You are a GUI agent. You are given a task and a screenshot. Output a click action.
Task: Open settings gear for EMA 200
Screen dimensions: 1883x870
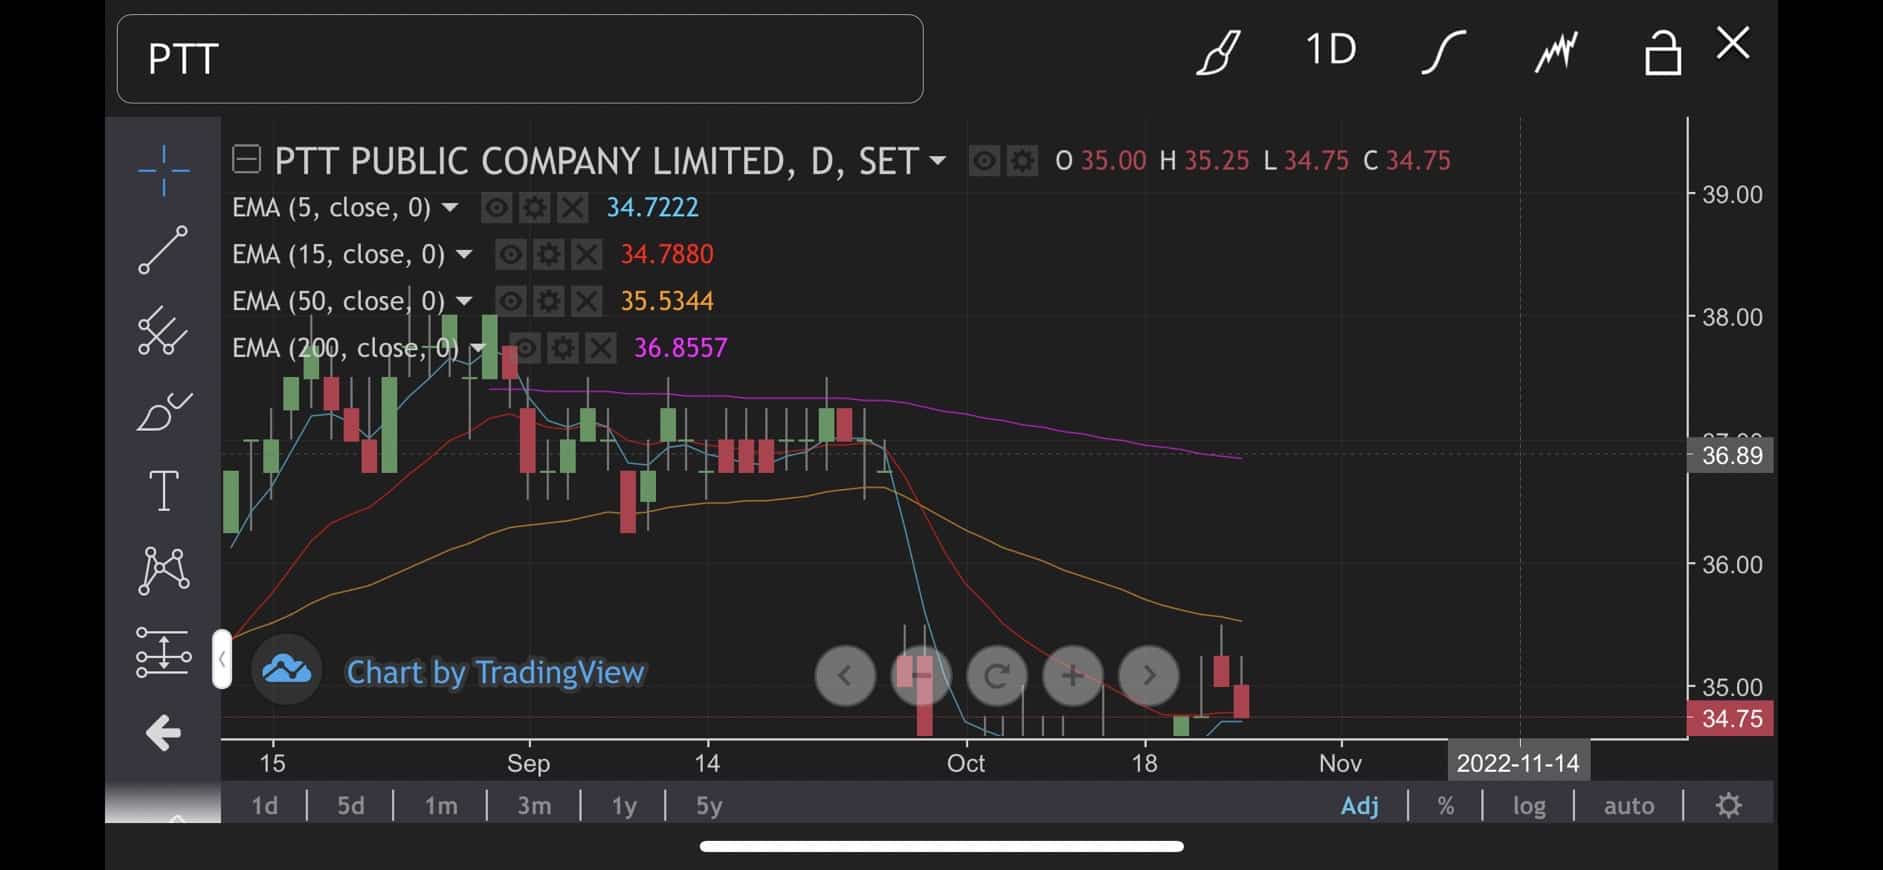coord(563,348)
